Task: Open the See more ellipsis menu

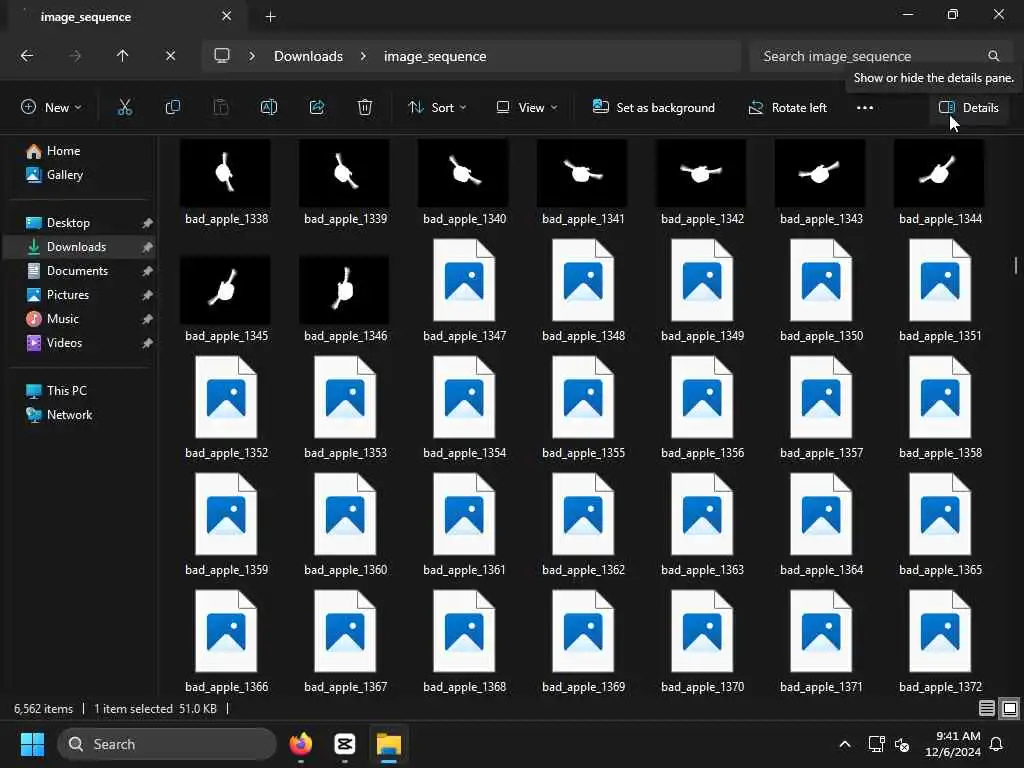Action: [x=865, y=108]
